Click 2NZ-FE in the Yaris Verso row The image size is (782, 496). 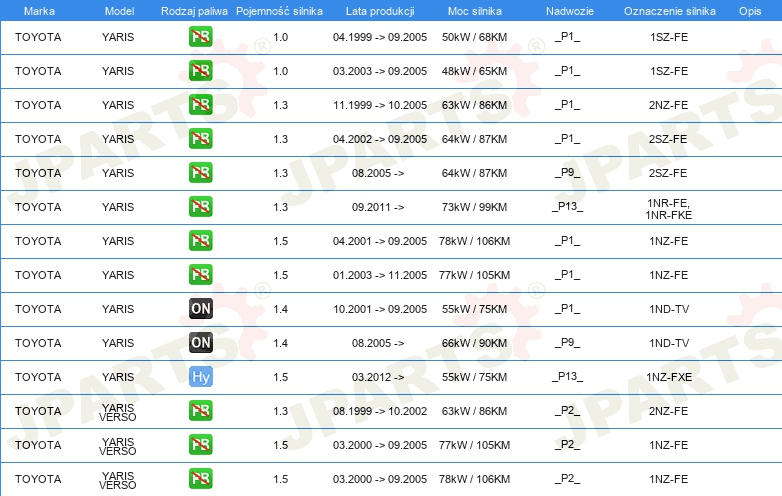668,411
